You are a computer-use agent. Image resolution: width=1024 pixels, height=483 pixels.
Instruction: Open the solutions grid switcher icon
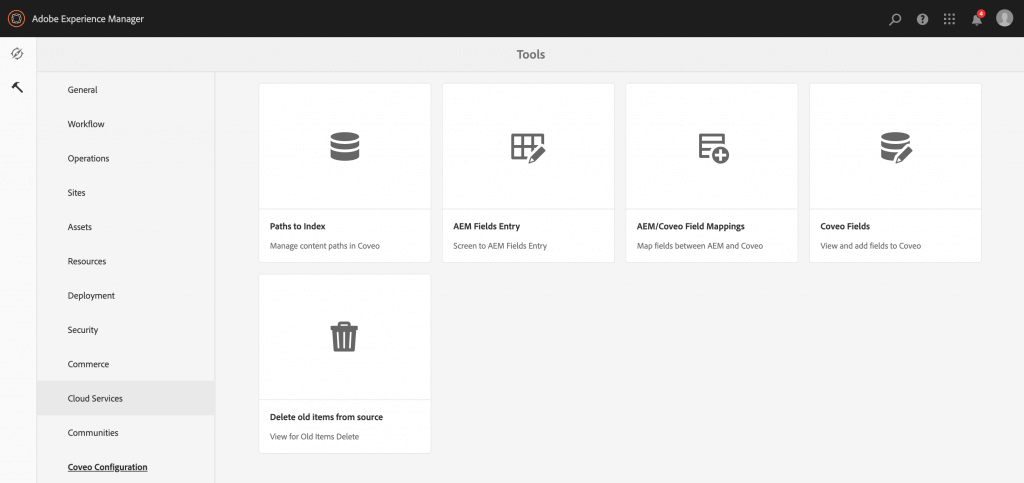(950, 19)
